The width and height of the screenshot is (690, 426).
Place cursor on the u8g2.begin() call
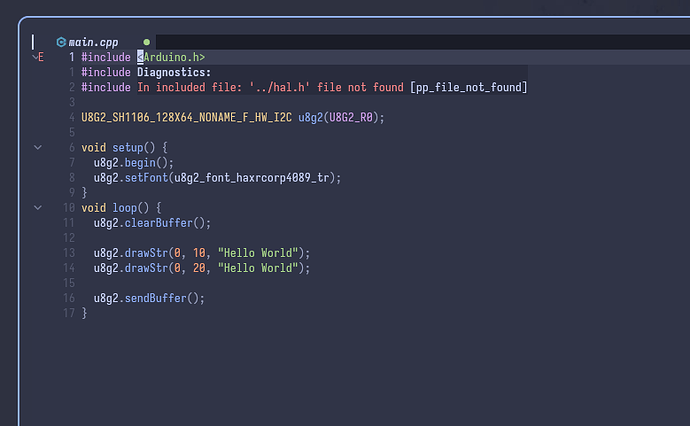[x=133, y=163]
